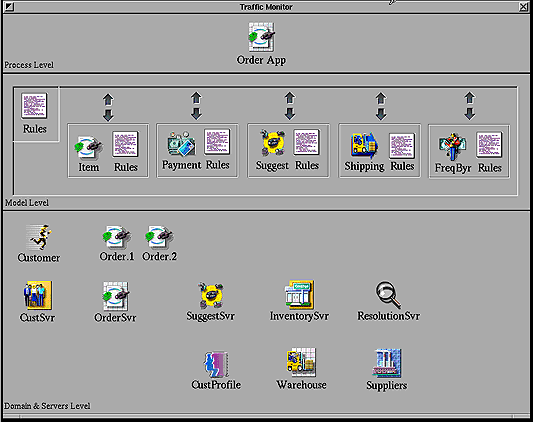Click the FreqByr model icon
Screen dimensions: 533x422
452,147
